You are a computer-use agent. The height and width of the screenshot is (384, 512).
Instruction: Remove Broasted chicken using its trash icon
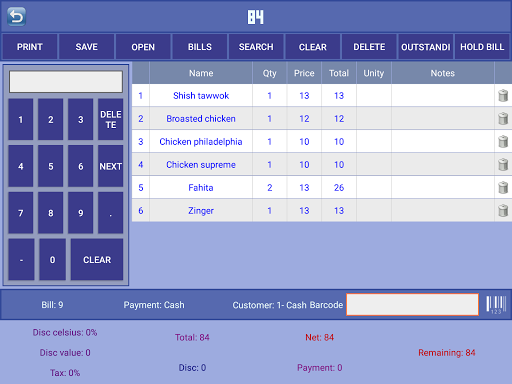503,119
